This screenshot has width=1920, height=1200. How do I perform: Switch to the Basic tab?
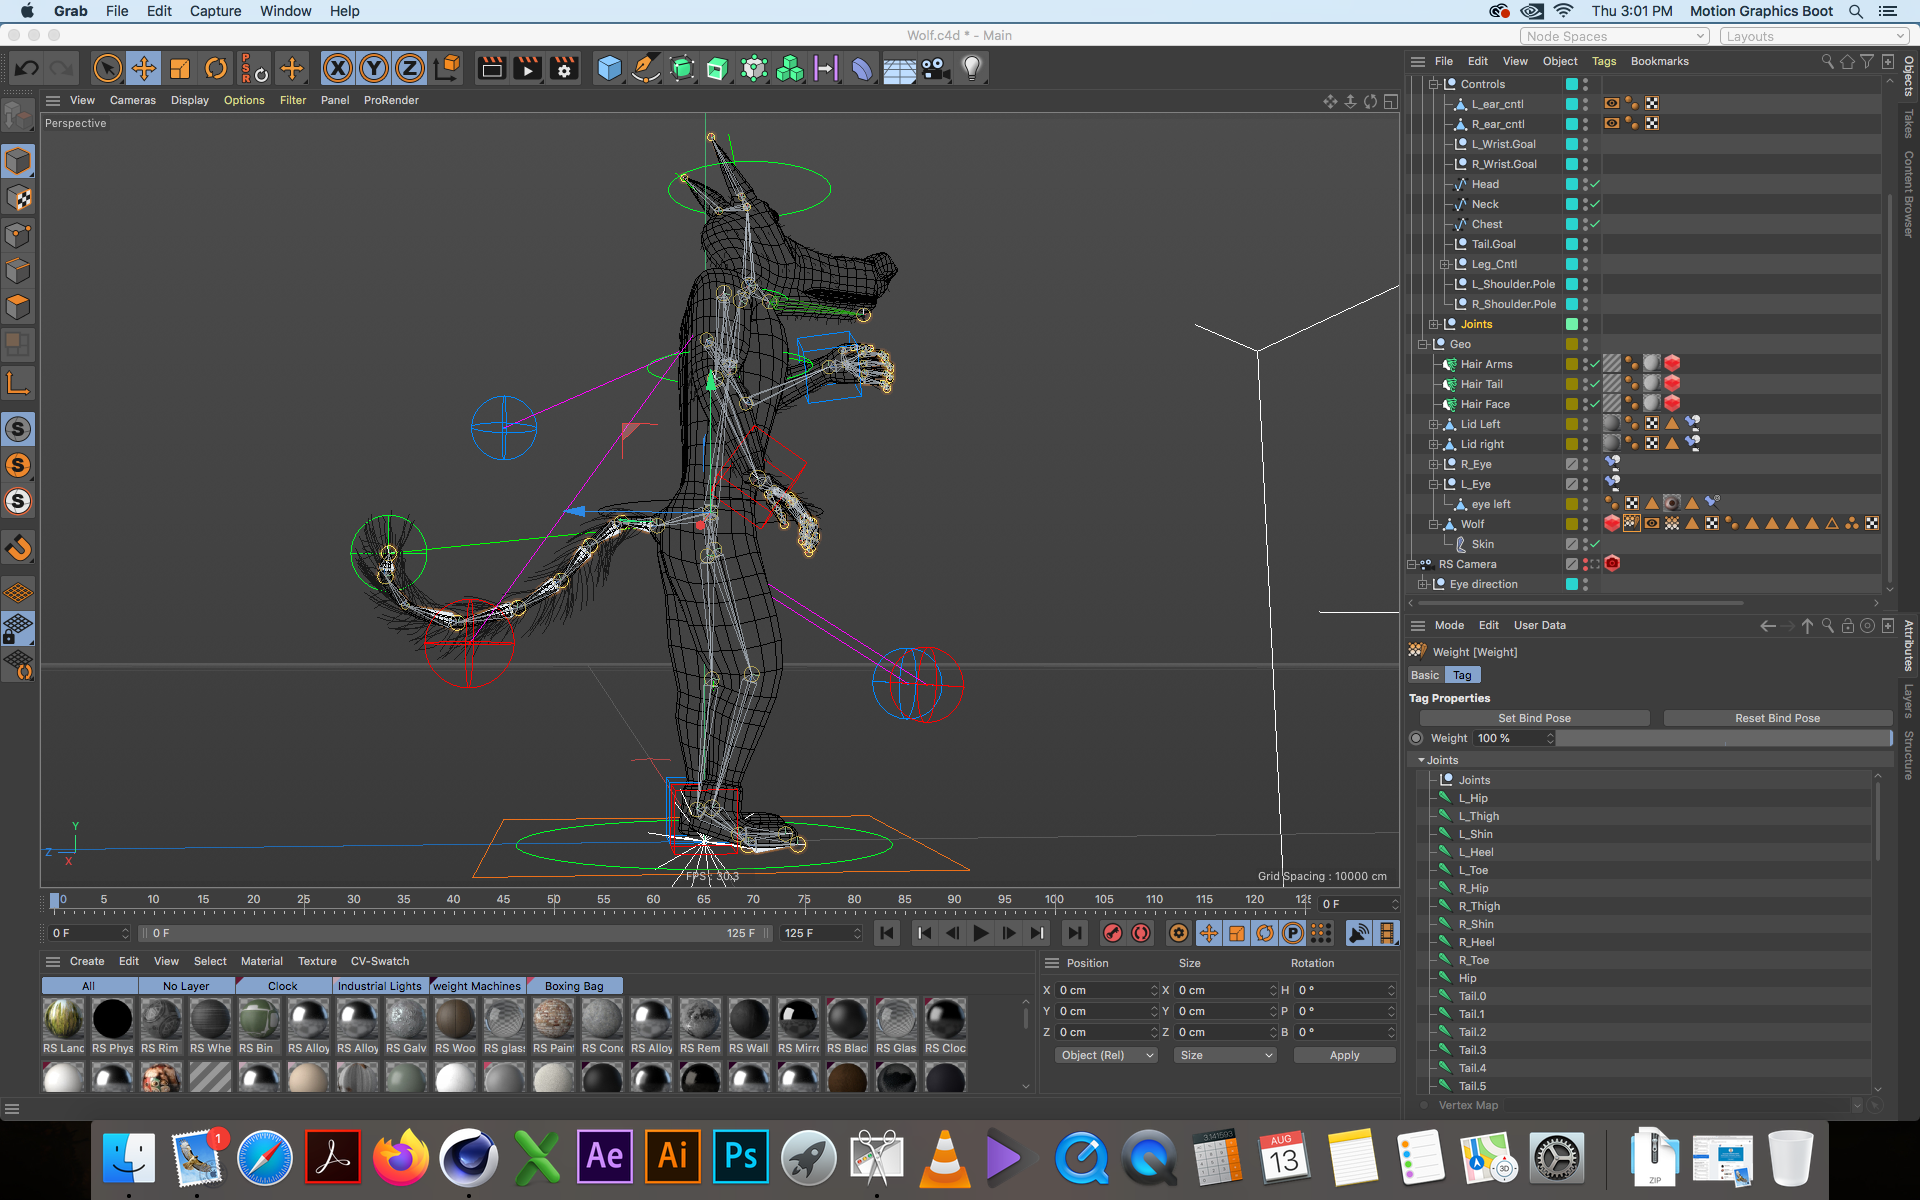point(1424,675)
